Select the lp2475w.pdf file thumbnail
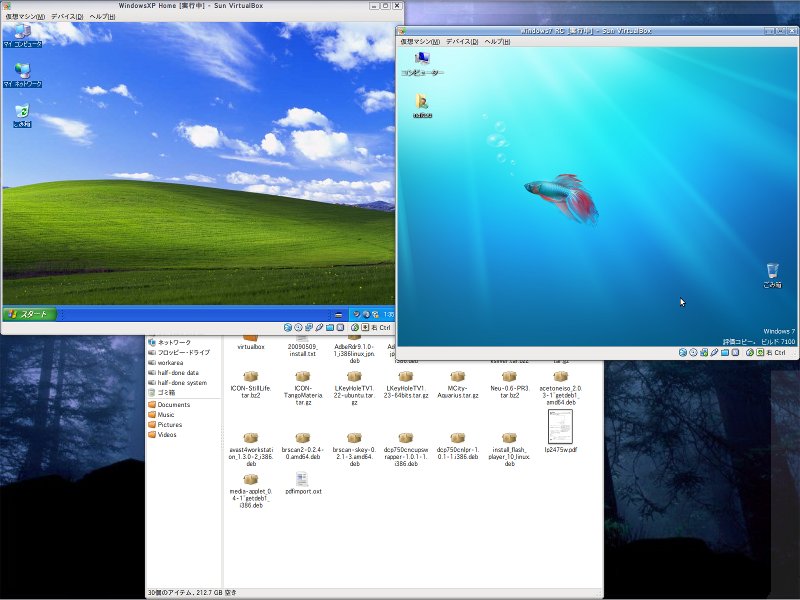Viewport: 800px width, 600px height. tap(560, 427)
